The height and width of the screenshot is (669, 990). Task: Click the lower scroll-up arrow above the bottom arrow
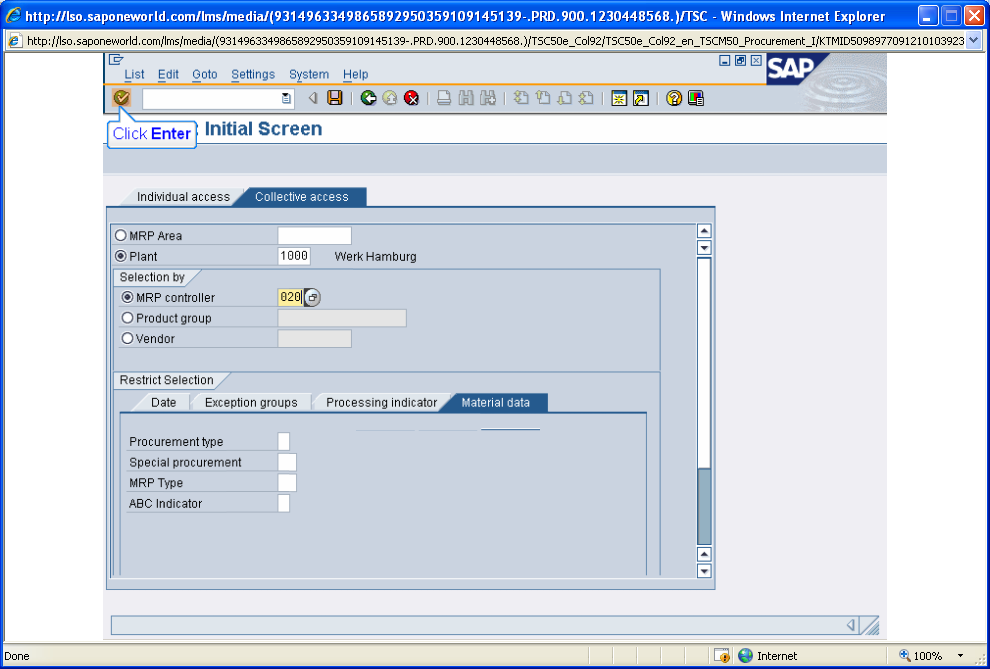coord(704,554)
